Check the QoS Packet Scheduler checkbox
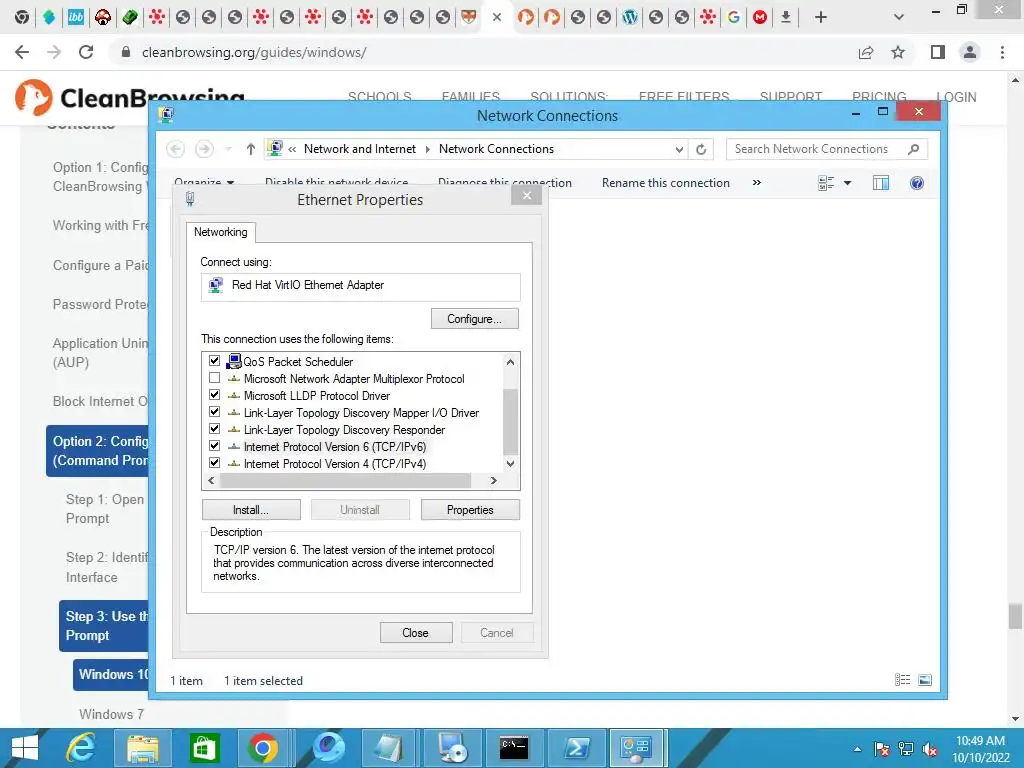This screenshot has width=1024, height=768. tap(214, 360)
